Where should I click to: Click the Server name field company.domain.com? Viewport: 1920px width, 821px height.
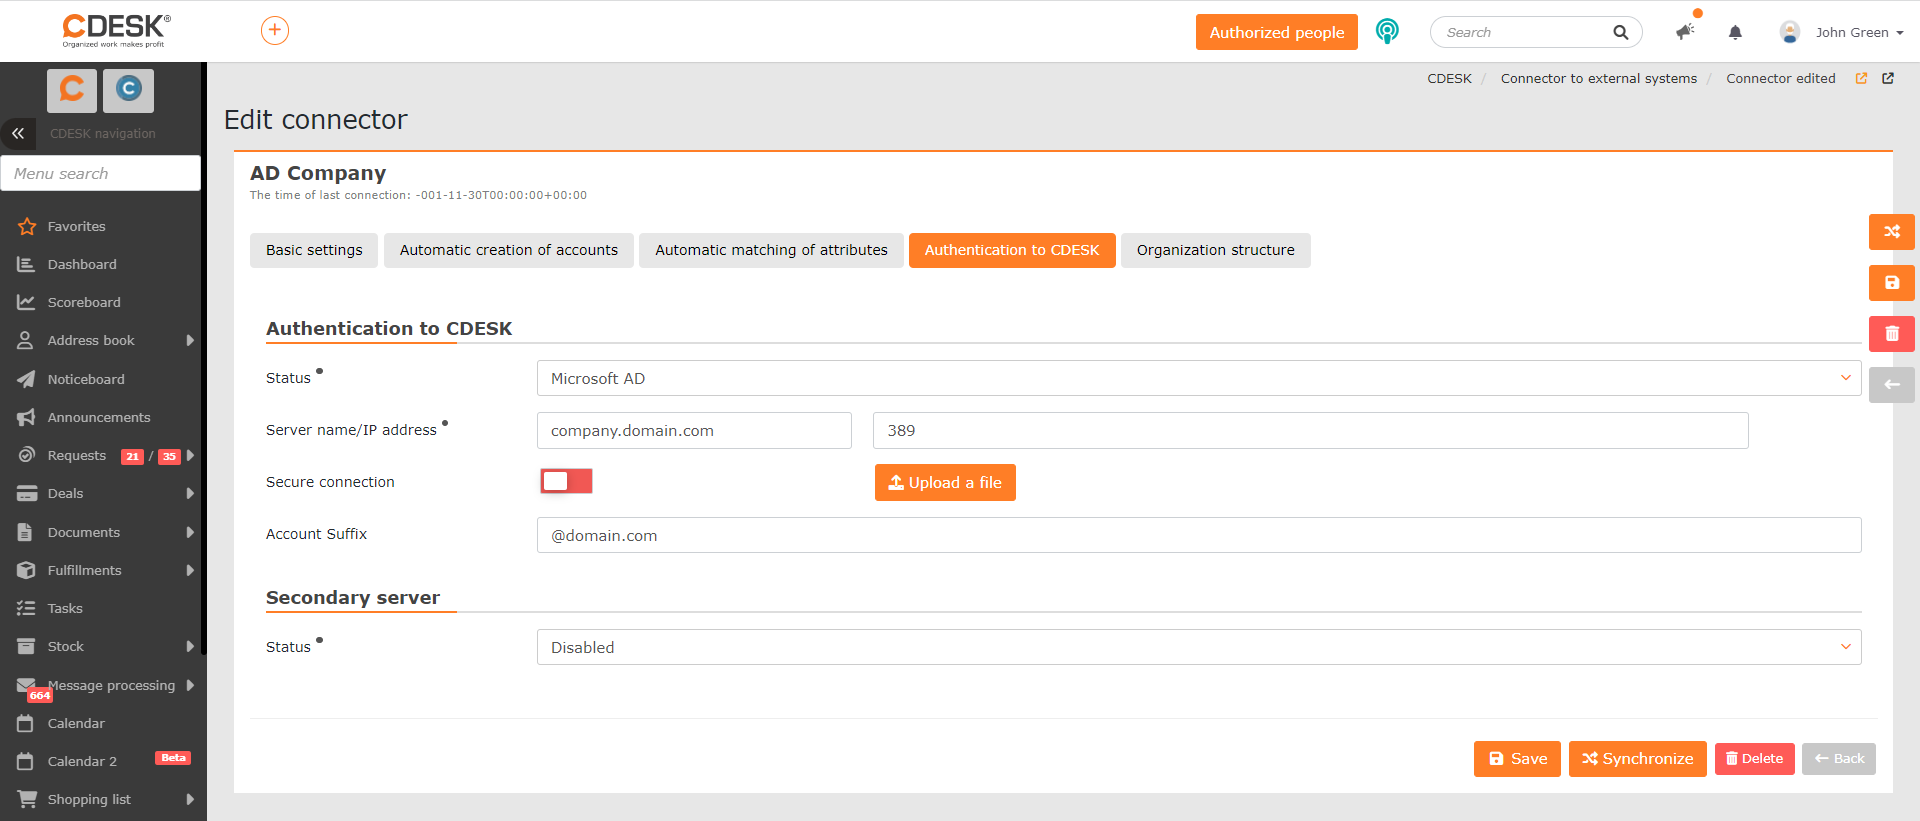click(x=694, y=430)
